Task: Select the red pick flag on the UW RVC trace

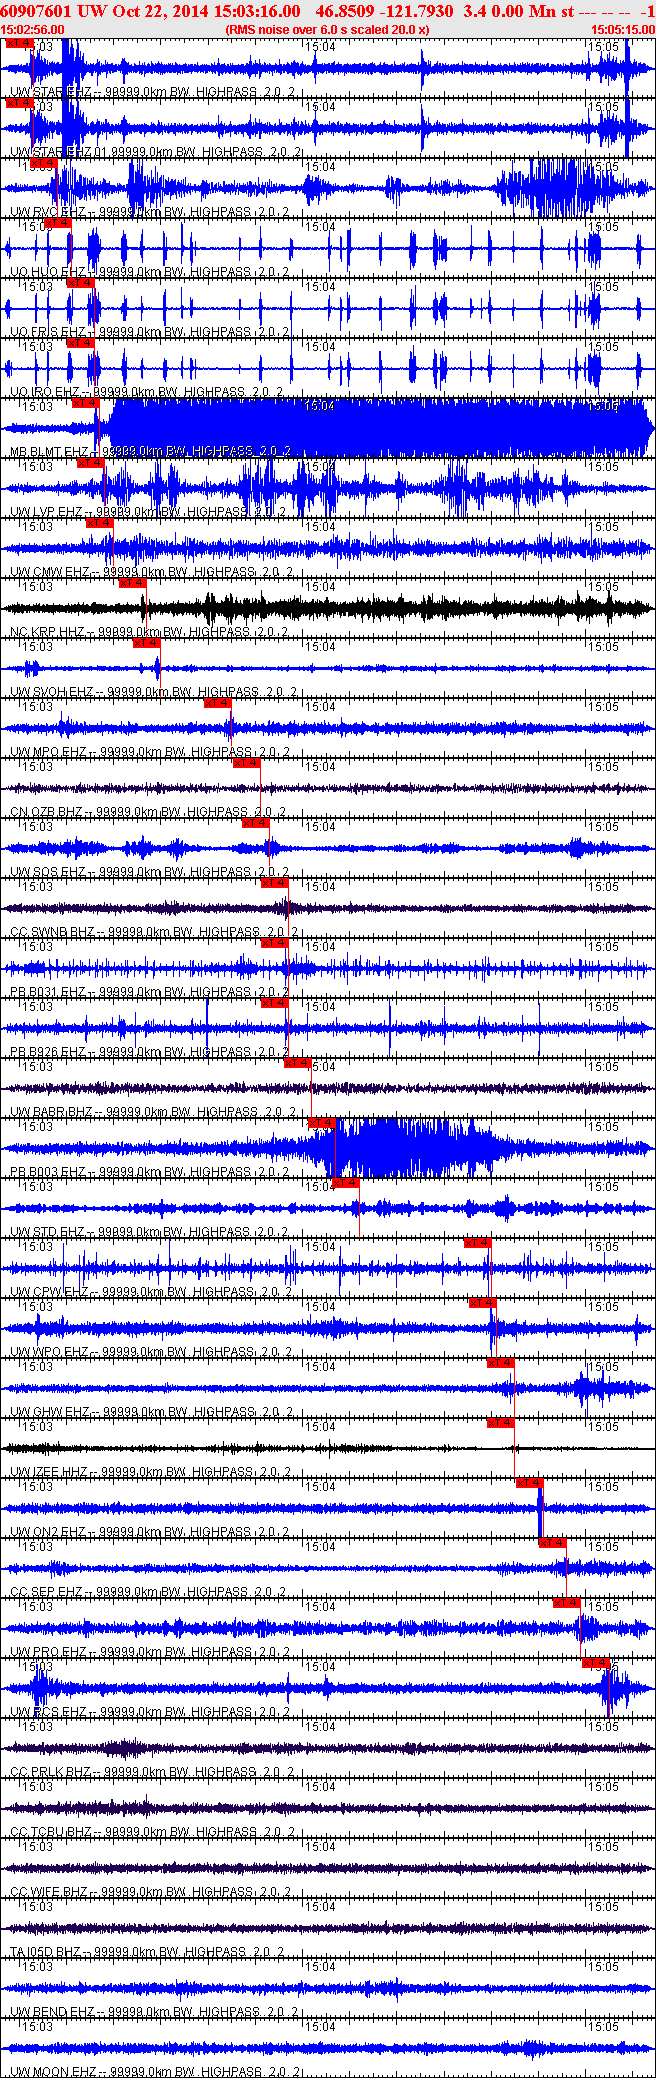Action: (43, 163)
